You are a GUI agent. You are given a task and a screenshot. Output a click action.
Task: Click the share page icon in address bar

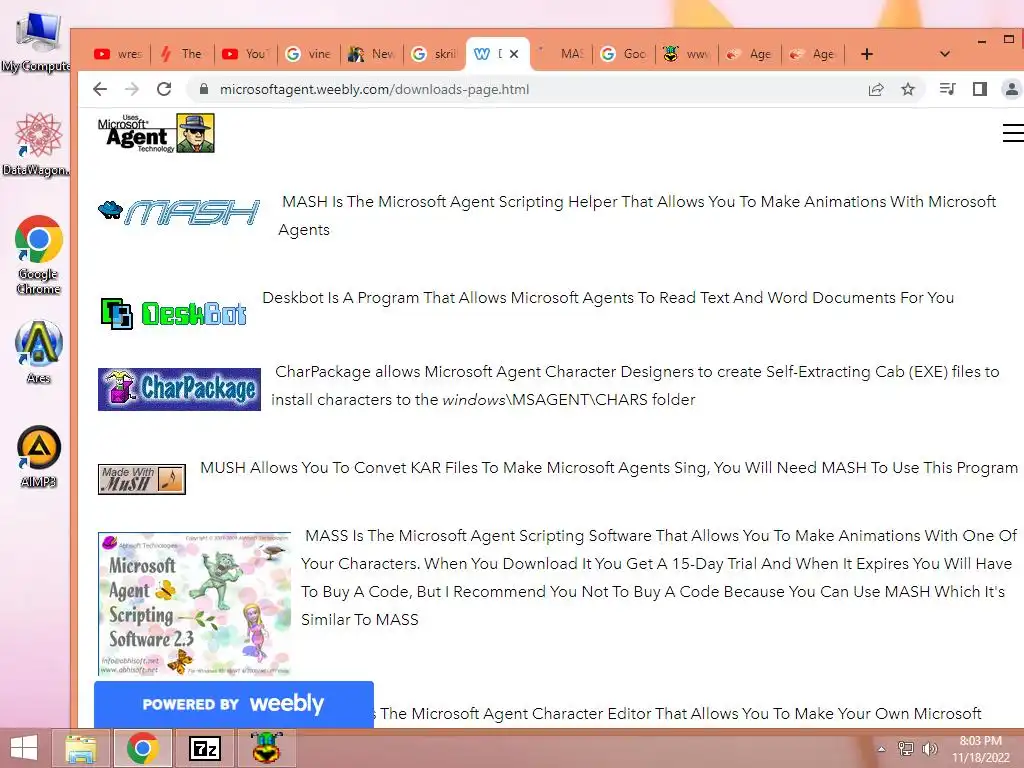(x=876, y=89)
